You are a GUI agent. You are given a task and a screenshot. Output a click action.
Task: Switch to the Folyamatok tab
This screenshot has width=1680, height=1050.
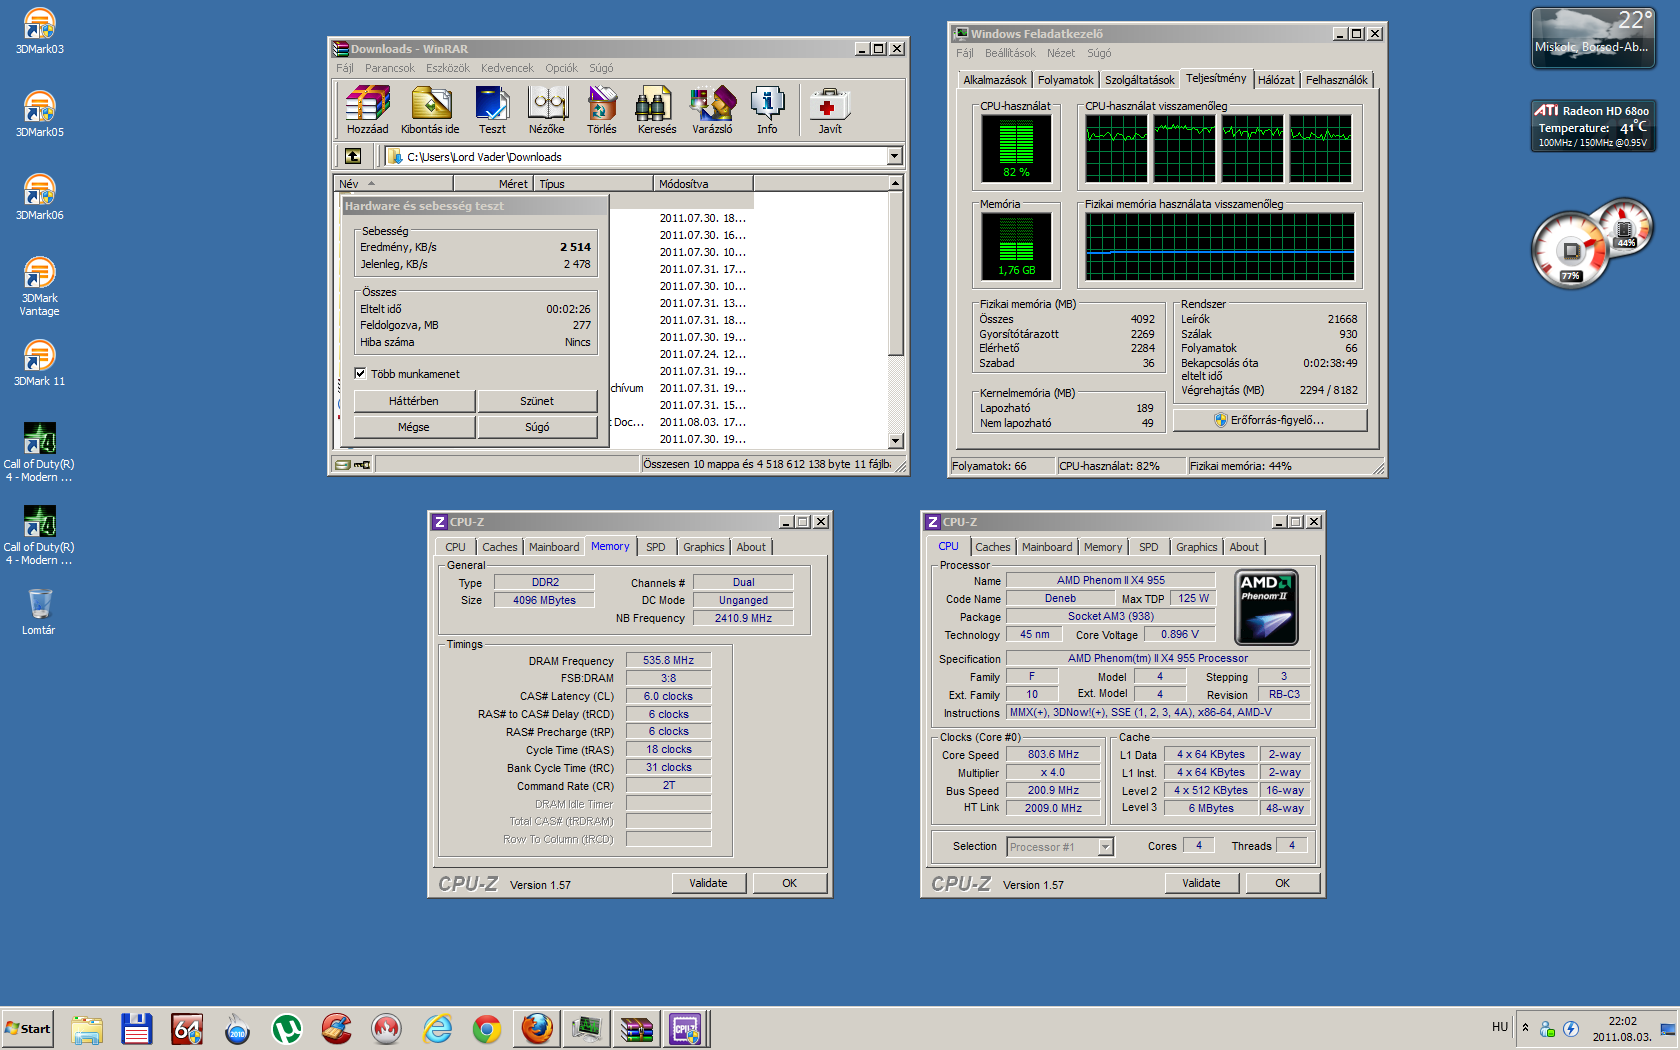(1066, 80)
